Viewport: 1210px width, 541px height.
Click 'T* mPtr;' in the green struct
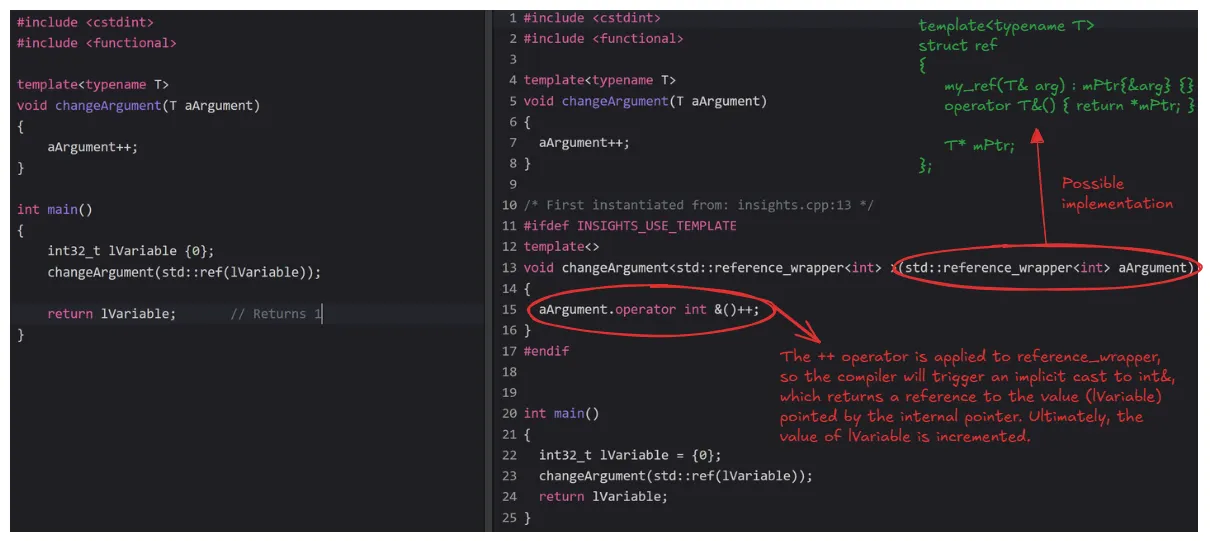(979, 146)
